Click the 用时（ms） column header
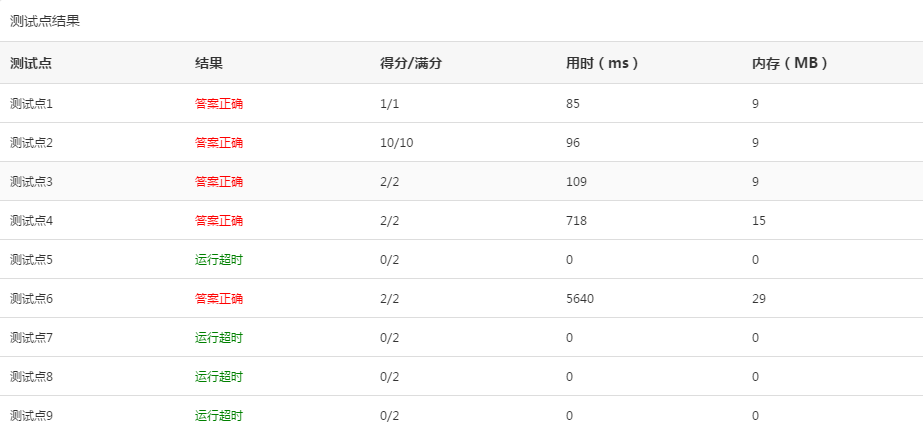Screen dimensions: 923x430 tap(602, 63)
